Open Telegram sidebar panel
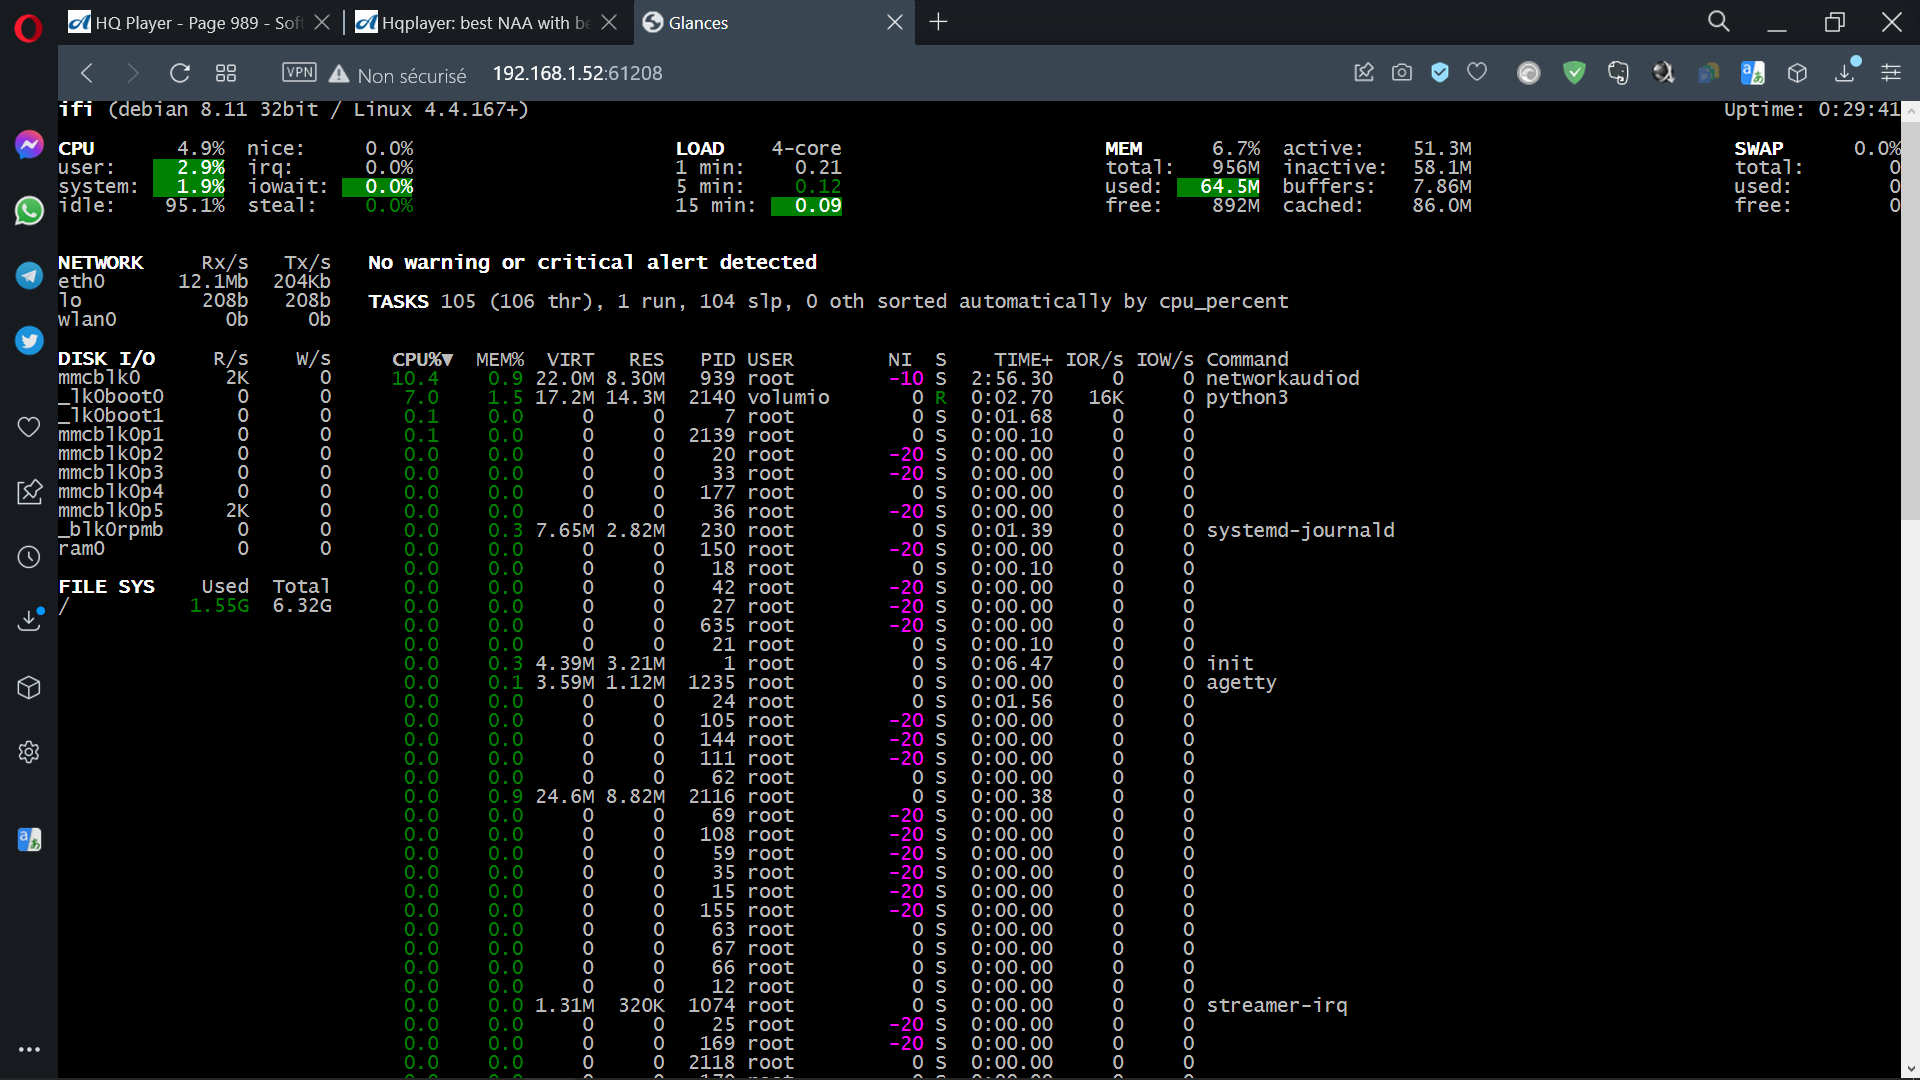The height and width of the screenshot is (1080, 1920). (29, 276)
